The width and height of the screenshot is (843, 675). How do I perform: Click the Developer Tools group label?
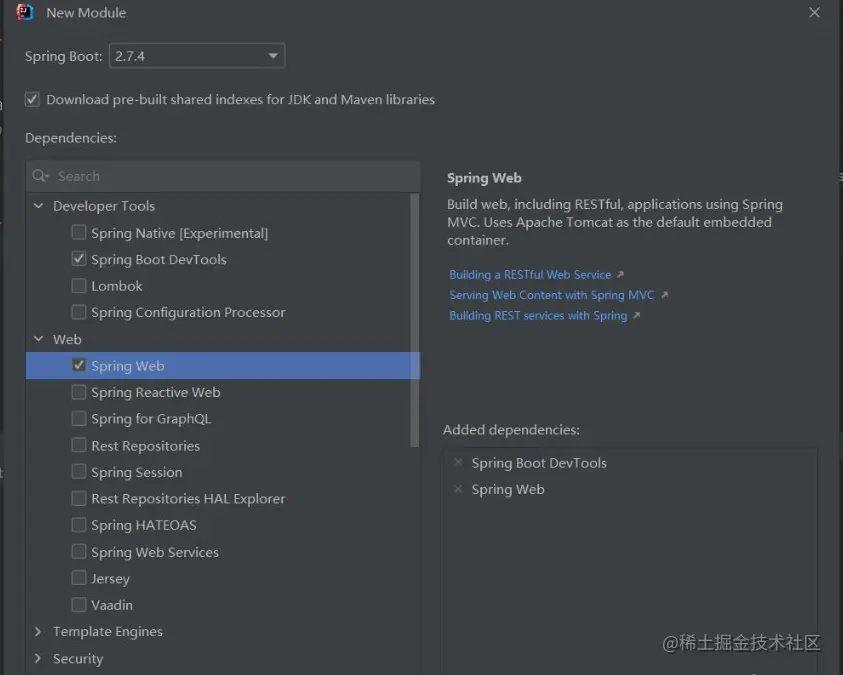pos(104,206)
